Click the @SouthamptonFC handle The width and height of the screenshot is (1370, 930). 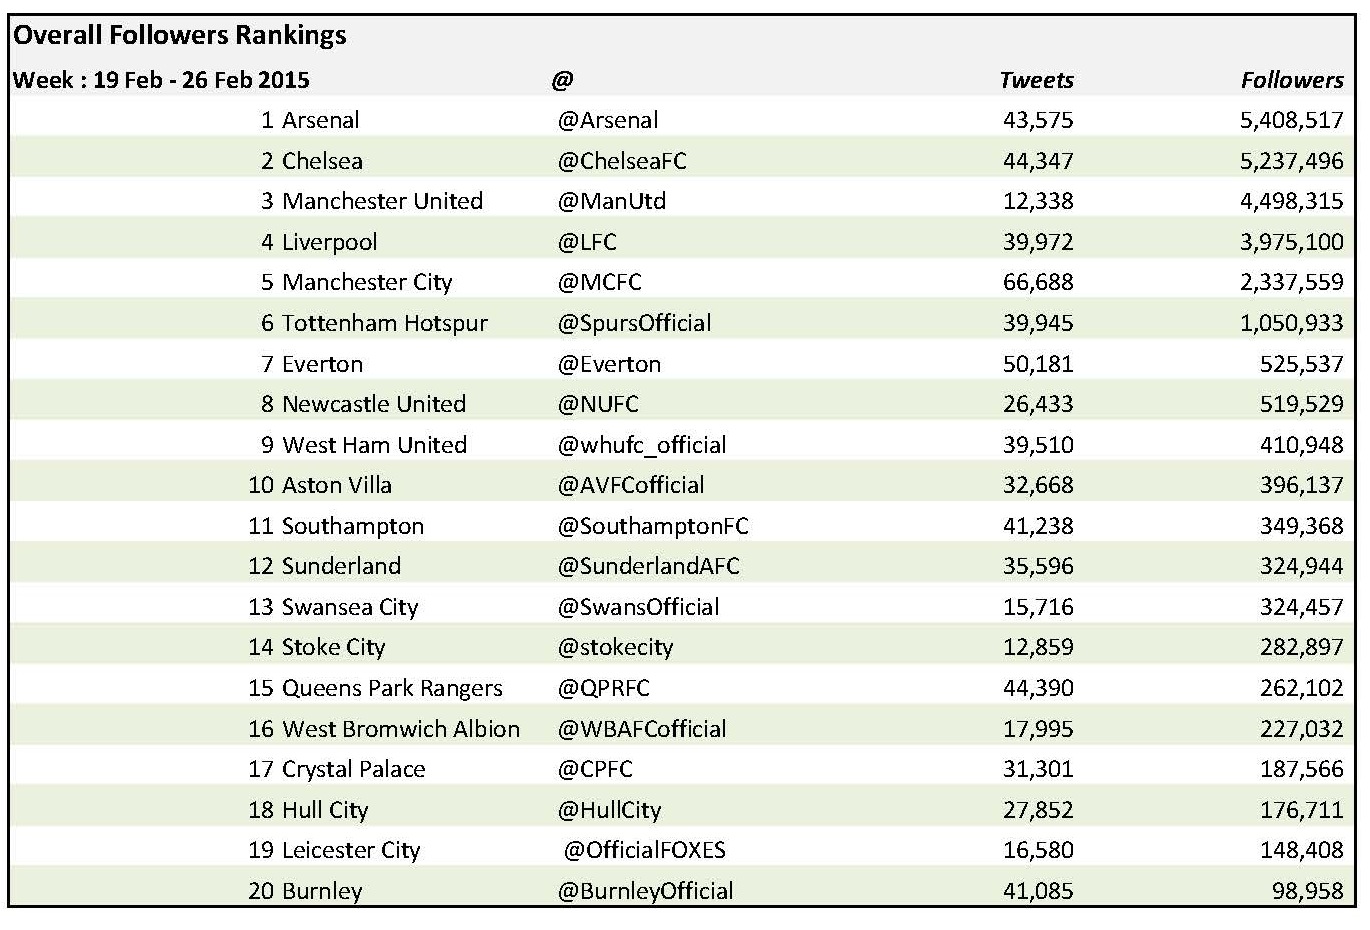653,527
